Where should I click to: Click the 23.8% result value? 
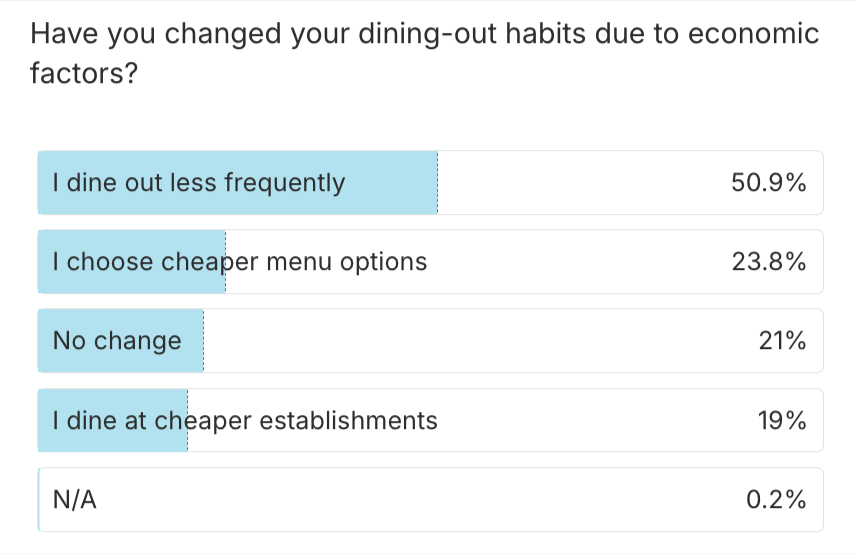(x=769, y=262)
